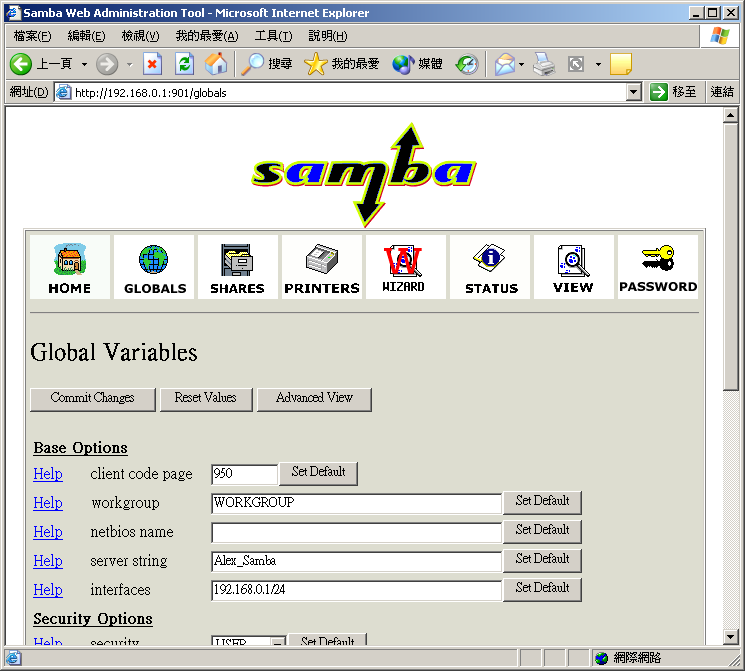Screen dimensions: 745x671
Task: Print the page with printer icon
Action: pos(544,64)
